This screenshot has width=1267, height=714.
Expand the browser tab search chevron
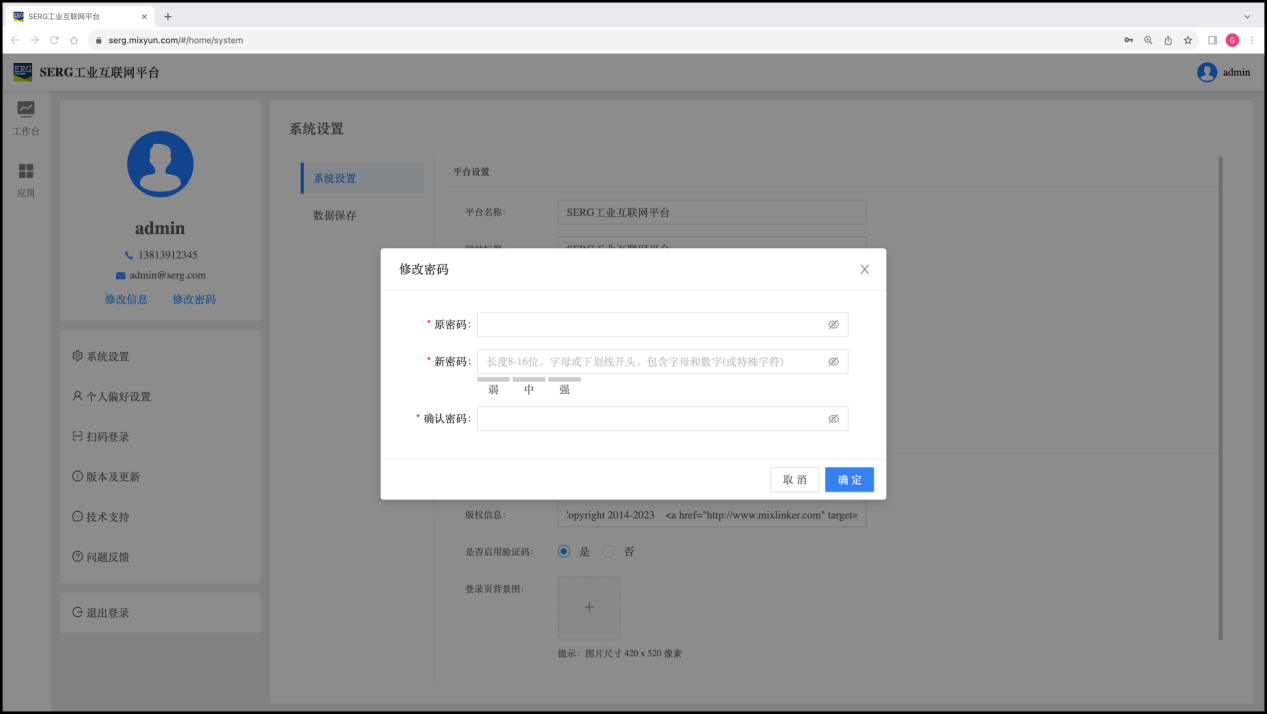coord(1247,16)
